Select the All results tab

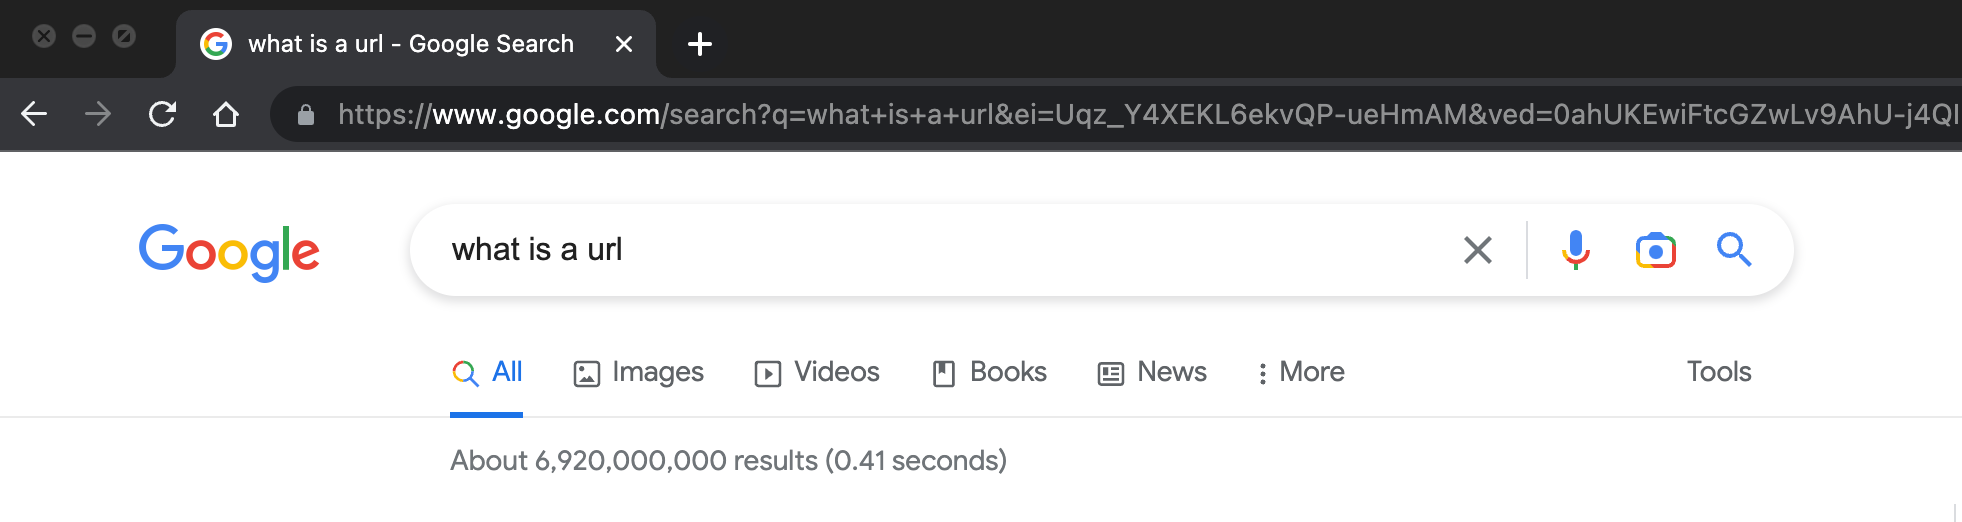coord(487,372)
